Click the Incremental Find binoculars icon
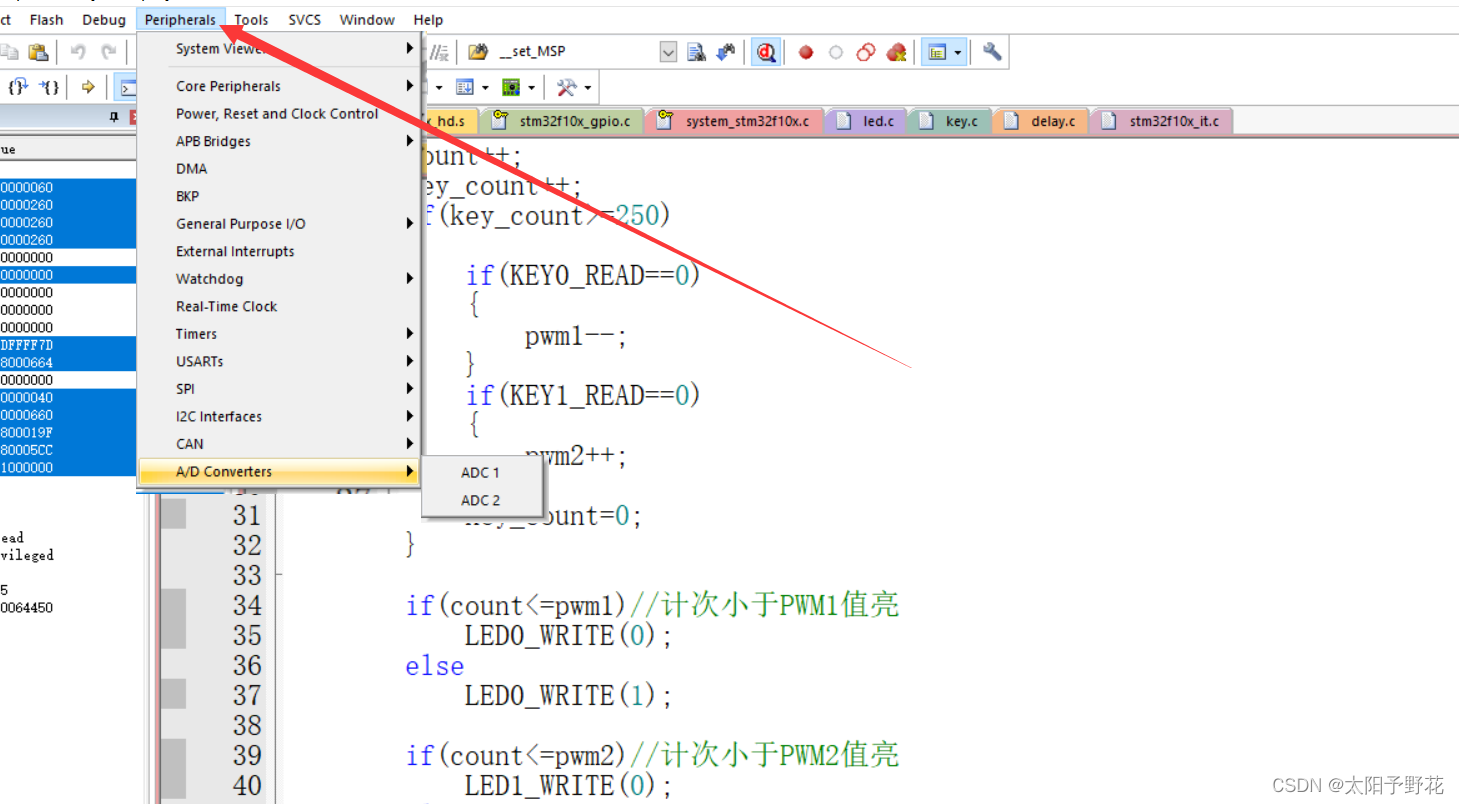1459x804 pixels. [x=726, y=52]
